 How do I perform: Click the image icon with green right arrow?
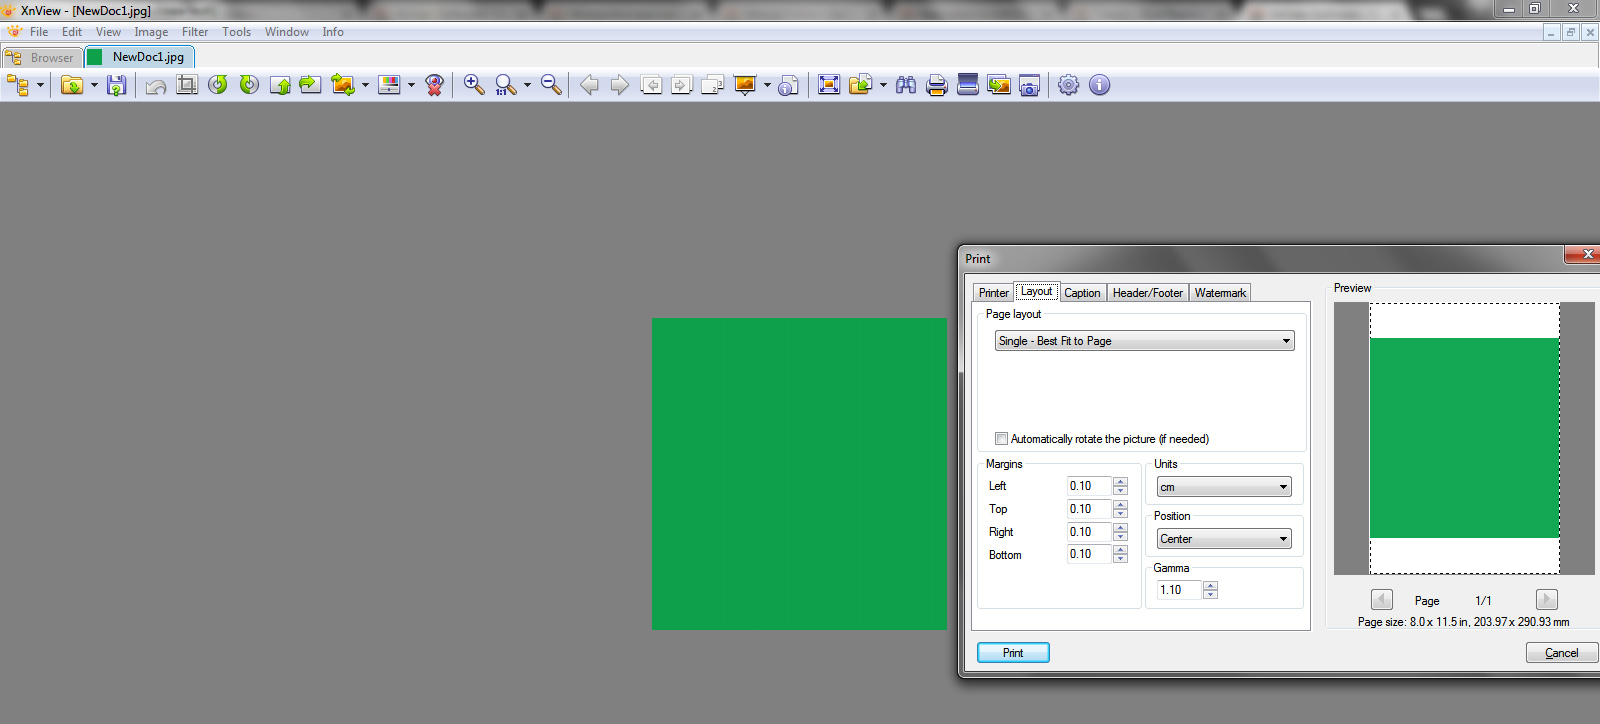pyautogui.click(x=311, y=85)
